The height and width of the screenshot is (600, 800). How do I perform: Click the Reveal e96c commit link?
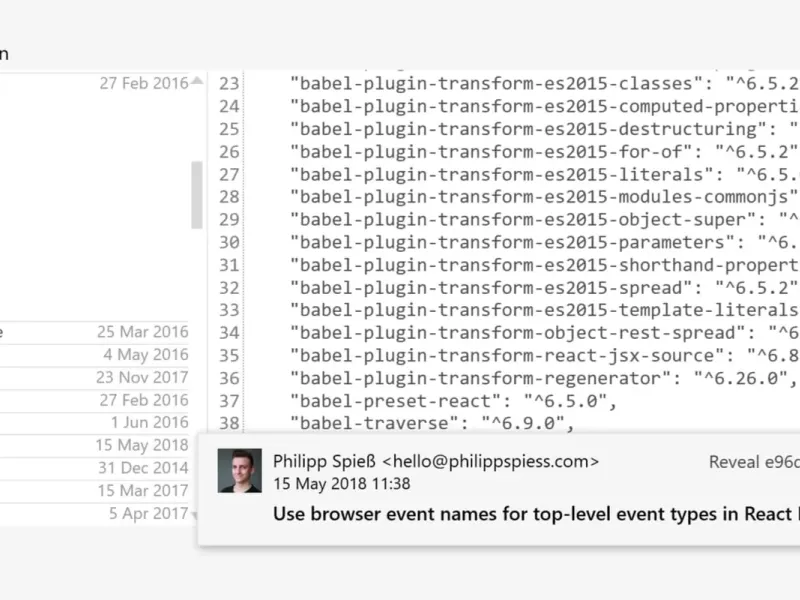(x=754, y=462)
